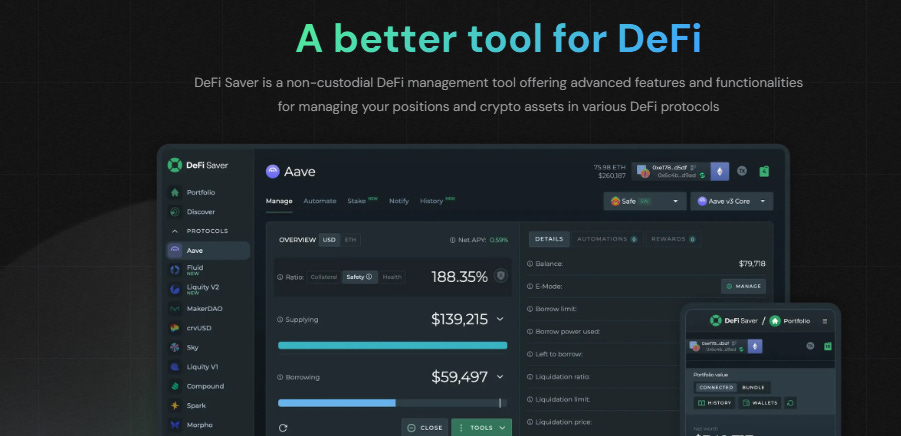Open the wallet address 0xe178 selector
The width and height of the screenshot is (901, 436).
point(671,171)
